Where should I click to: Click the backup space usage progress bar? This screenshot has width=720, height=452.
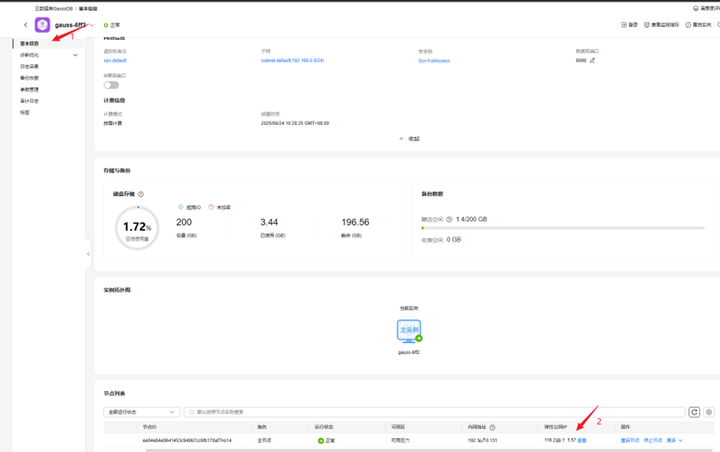pyautogui.click(x=563, y=228)
